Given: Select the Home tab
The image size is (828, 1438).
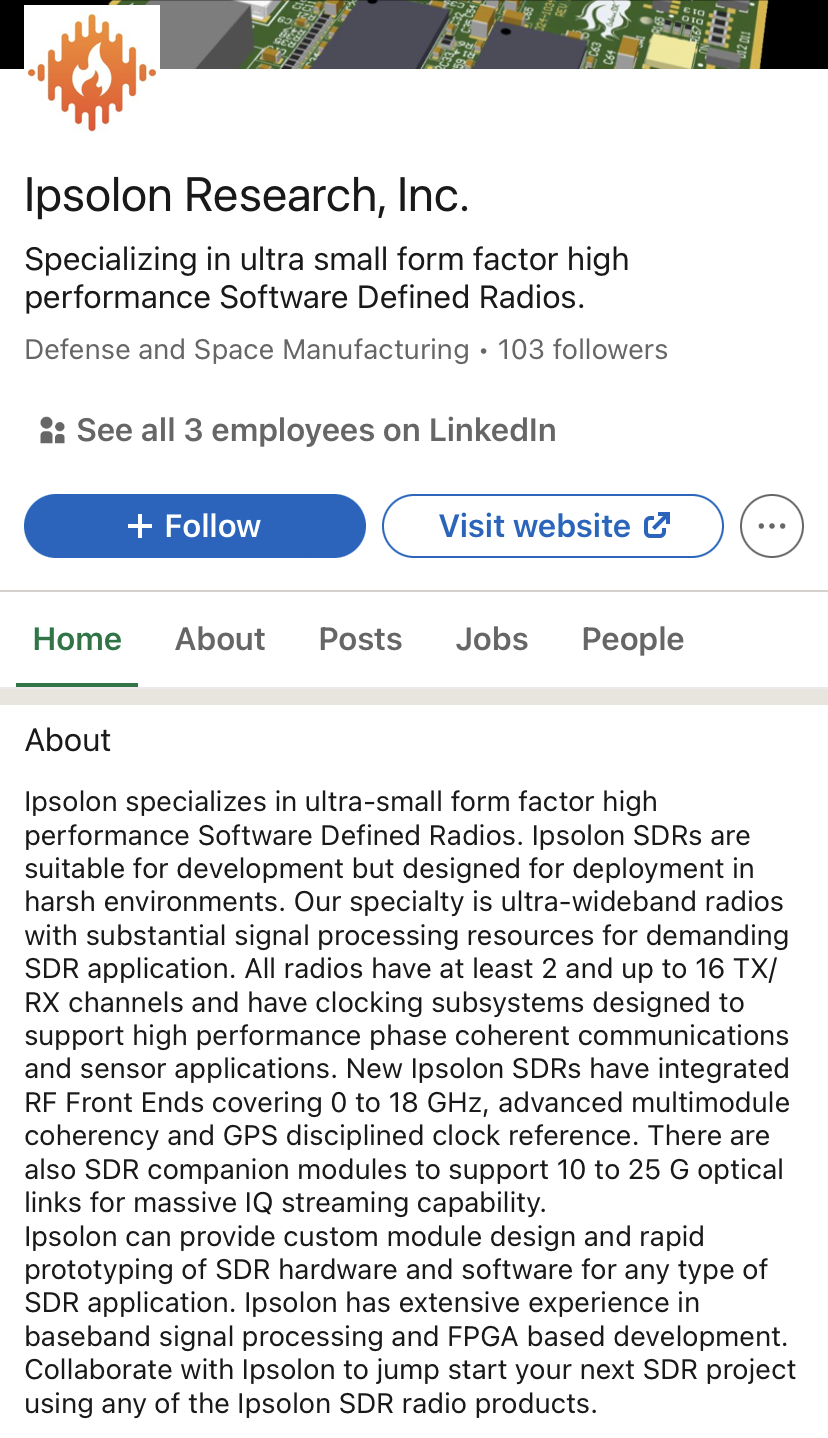Looking at the screenshot, I should 77,639.
